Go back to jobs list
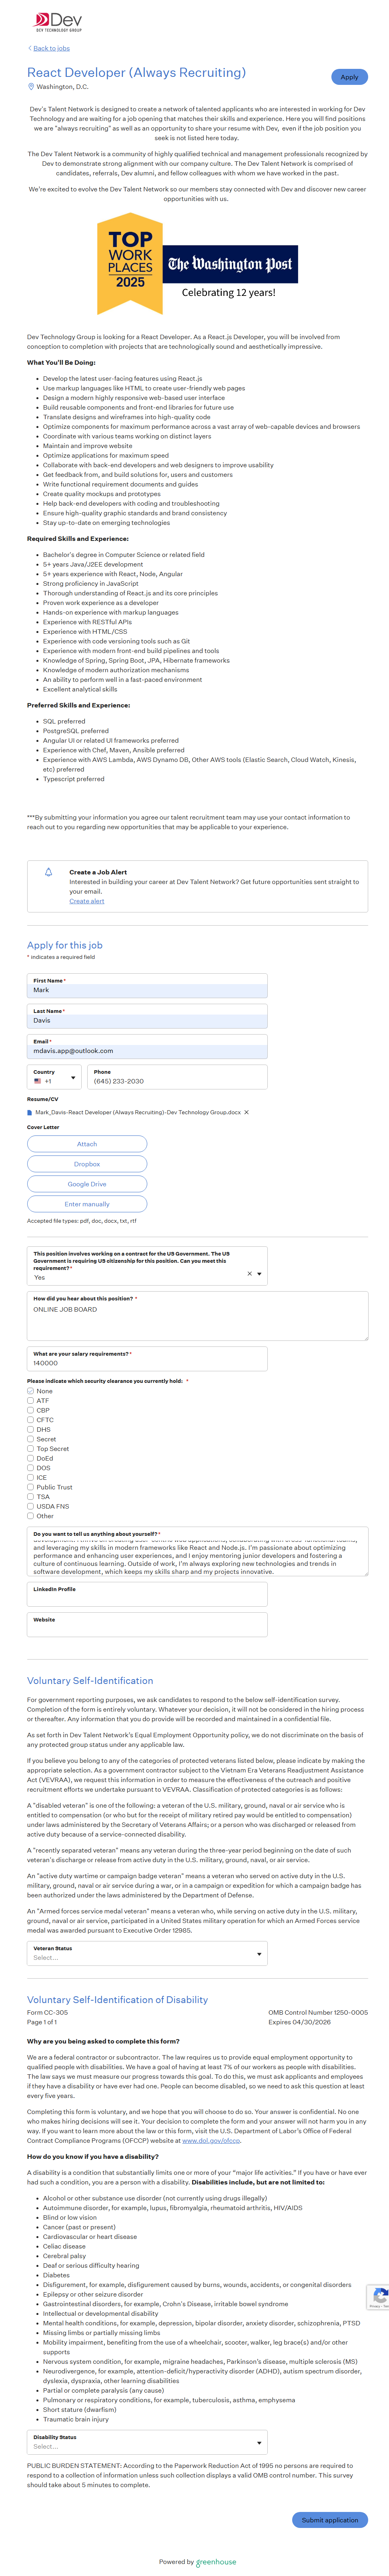The image size is (389, 2576). coord(51,48)
